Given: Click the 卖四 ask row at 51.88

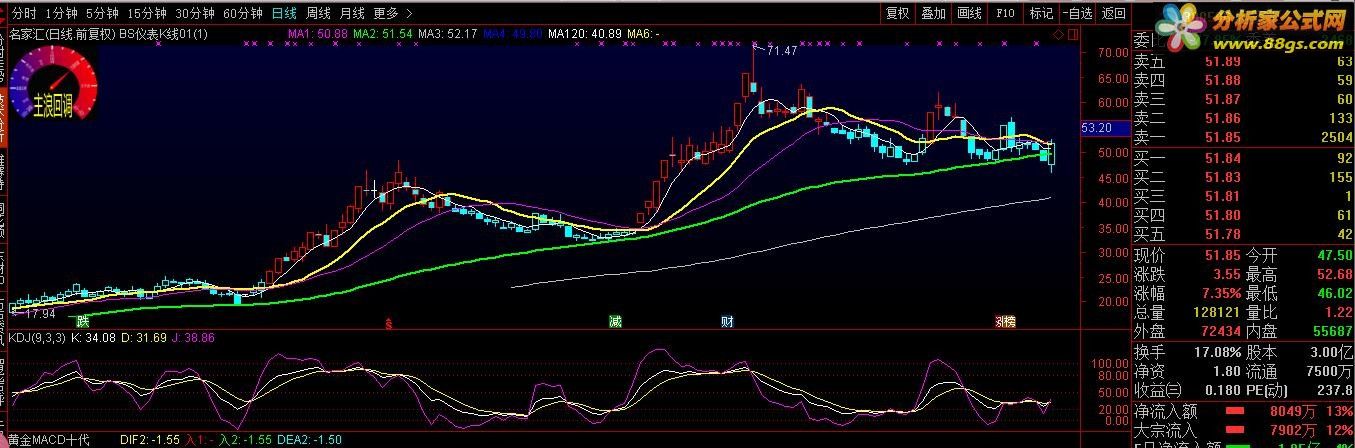Looking at the screenshot, I should [x=1243, y=80].
